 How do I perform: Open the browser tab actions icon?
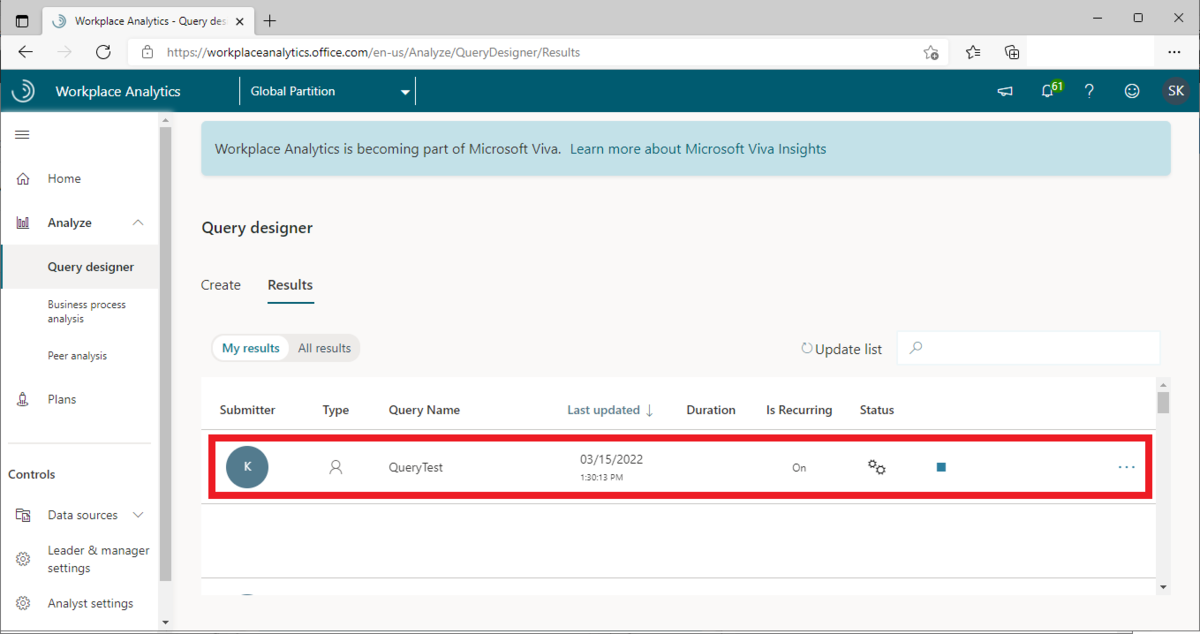click(22, 20)
